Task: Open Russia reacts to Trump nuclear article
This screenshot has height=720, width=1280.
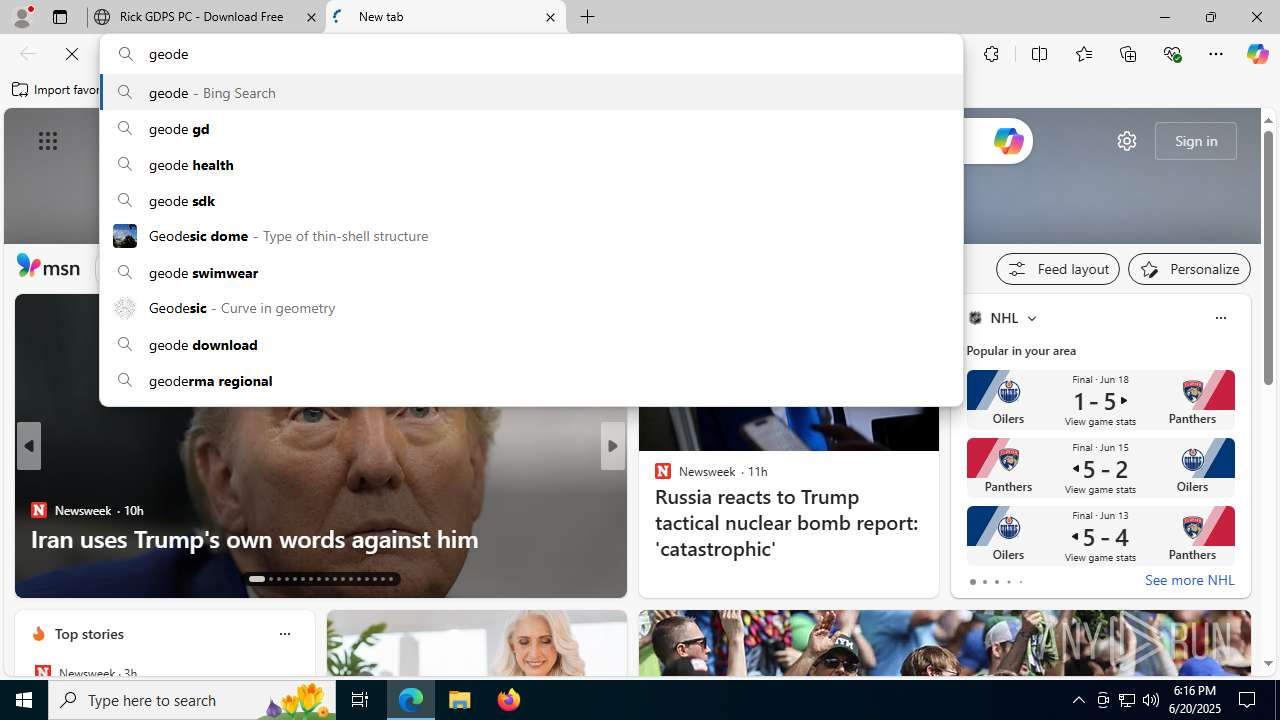Action: pos(786,523)
